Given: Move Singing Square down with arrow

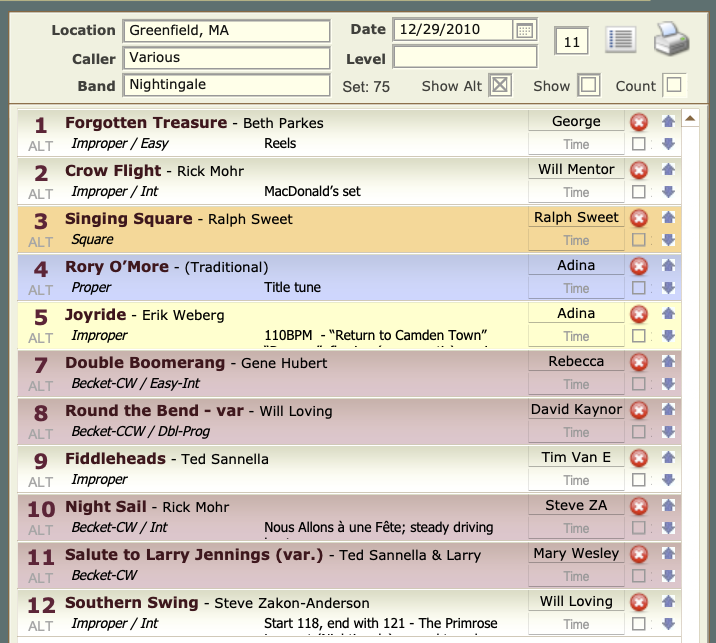Looking at the screenshot, I should (x=668, y=240).
